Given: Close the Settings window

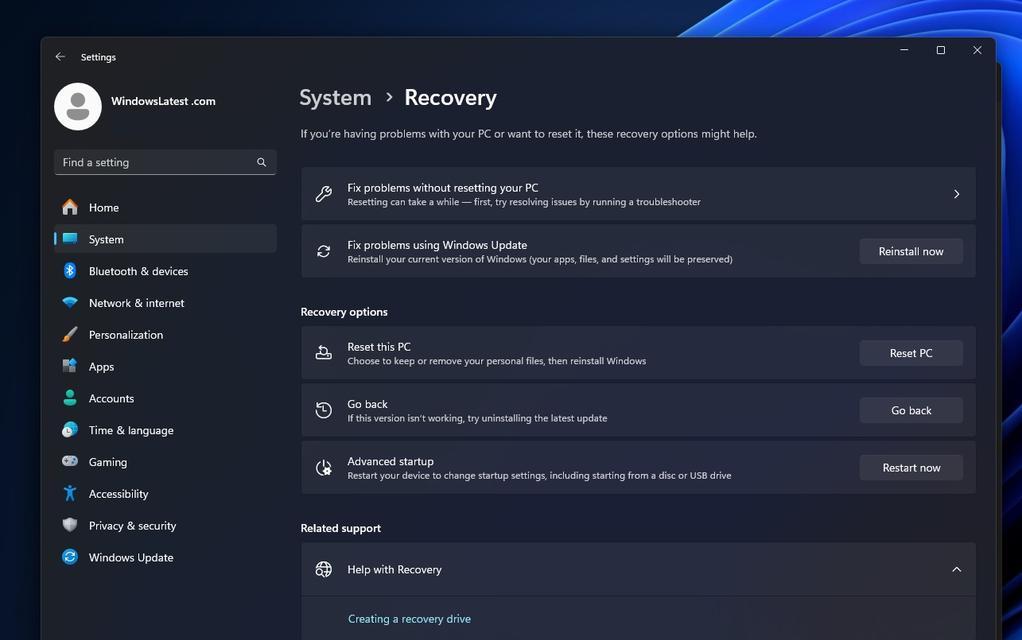Looking at the screenshot, I should click(977, 50).
